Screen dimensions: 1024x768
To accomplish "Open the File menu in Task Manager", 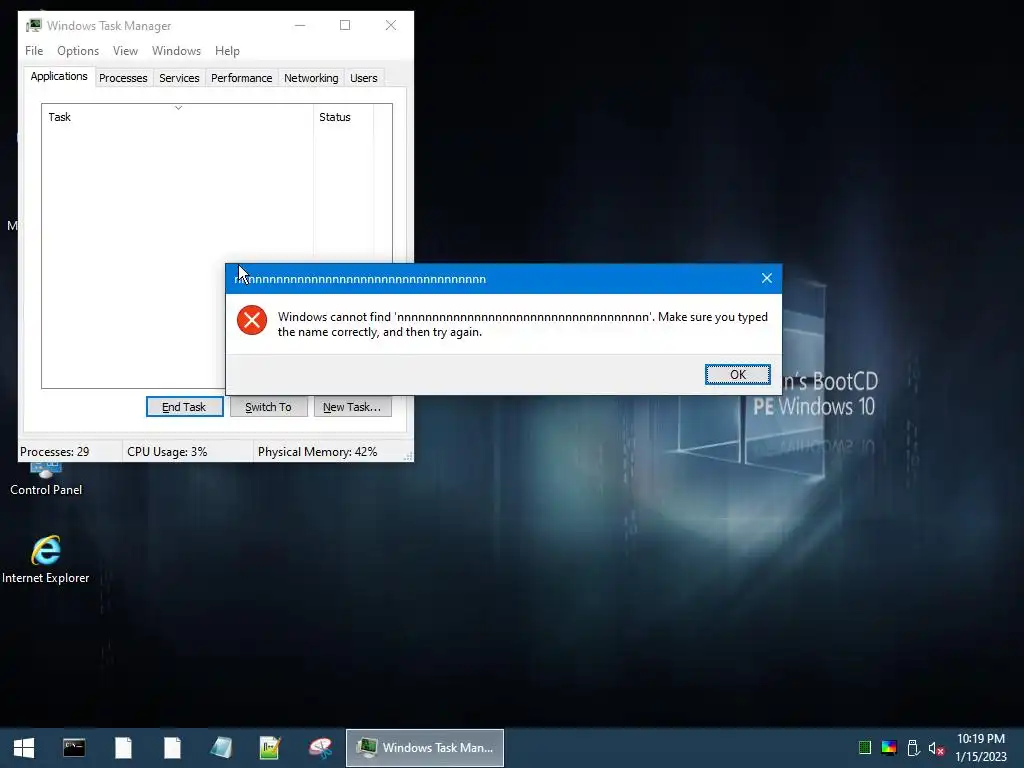I will click(x=34, y=50).
